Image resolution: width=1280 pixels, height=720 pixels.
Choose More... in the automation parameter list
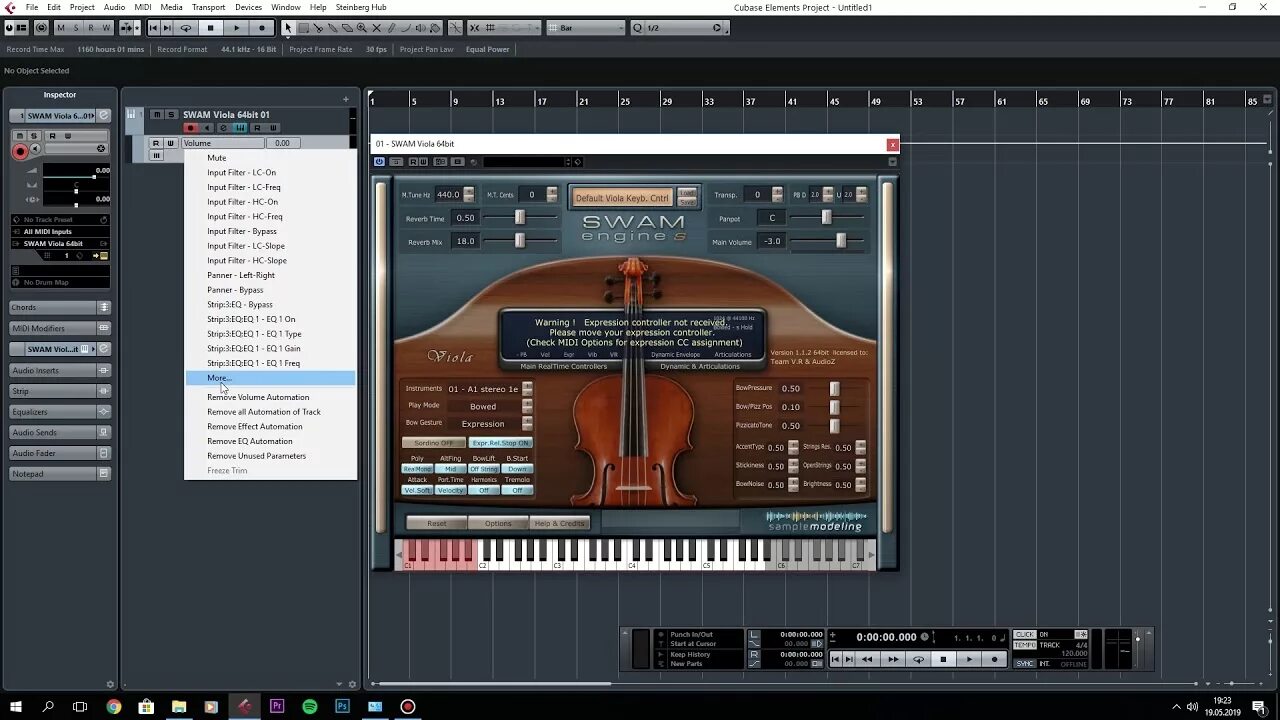tap(270, 378)
